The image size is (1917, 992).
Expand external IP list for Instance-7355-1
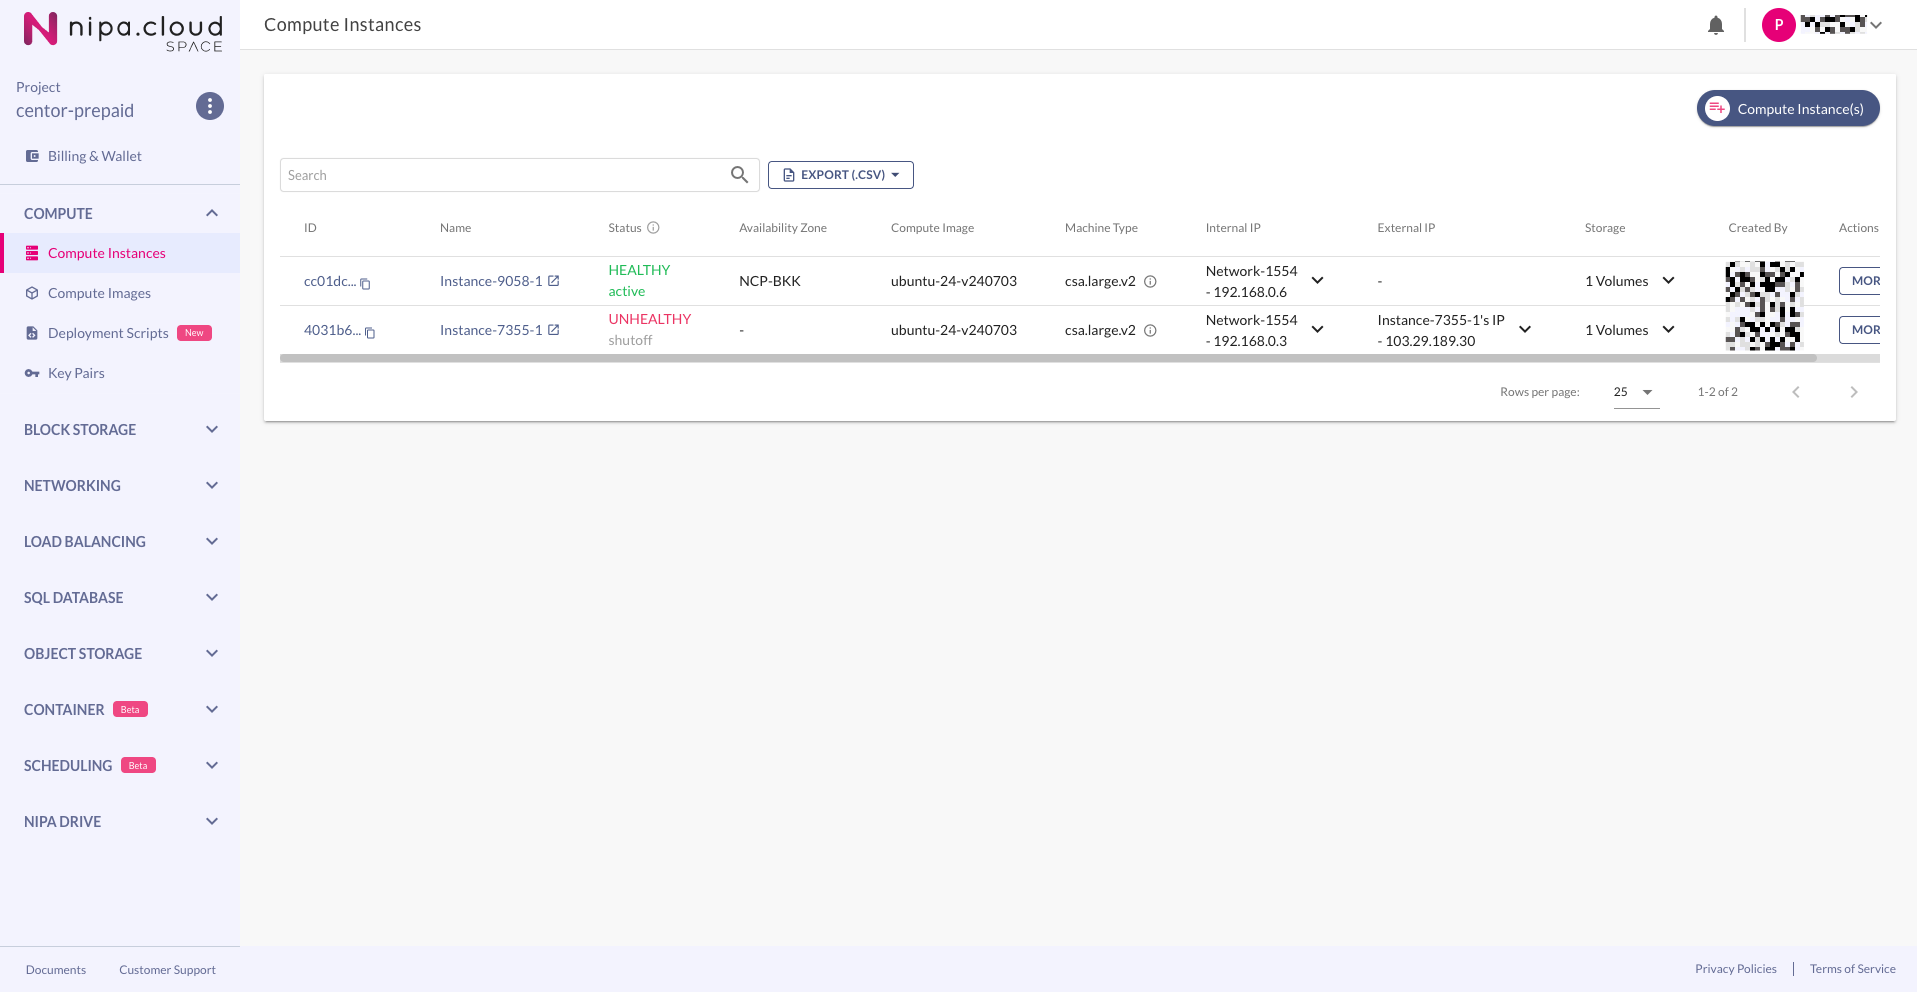(x=1525, y=330)
